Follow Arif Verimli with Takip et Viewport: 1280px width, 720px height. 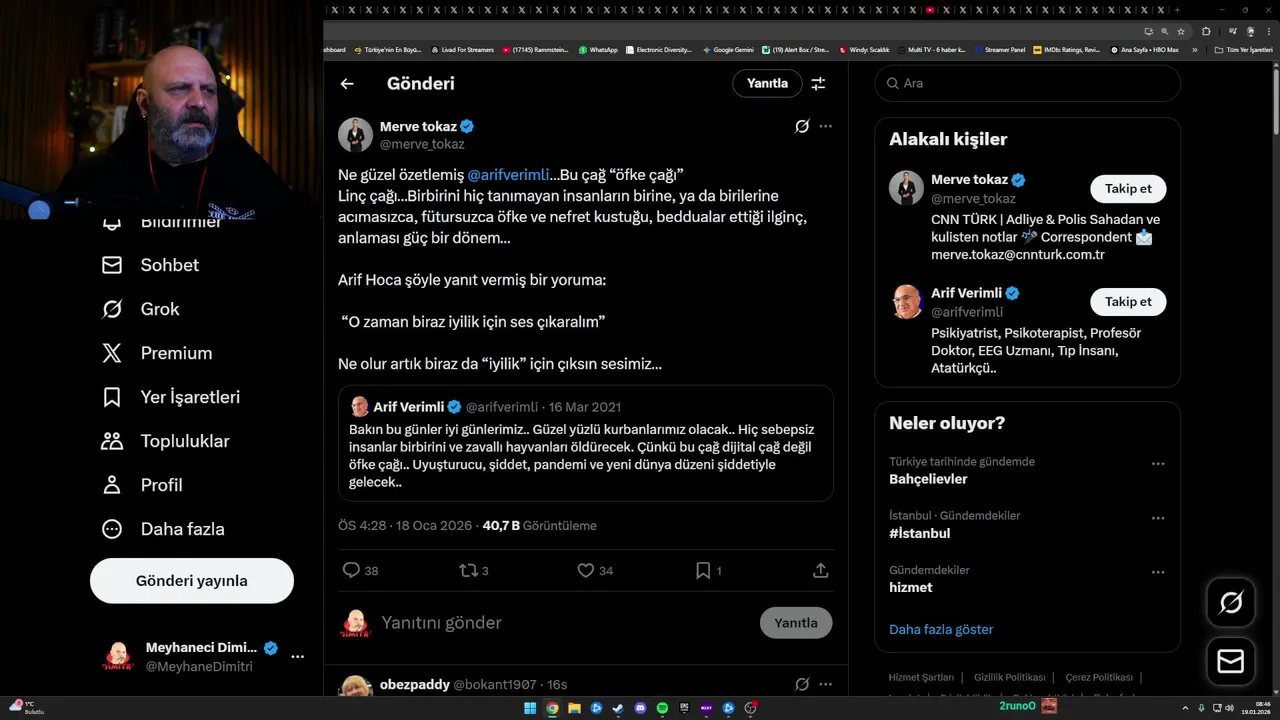pyautogui.click(x=1128, y=302)
